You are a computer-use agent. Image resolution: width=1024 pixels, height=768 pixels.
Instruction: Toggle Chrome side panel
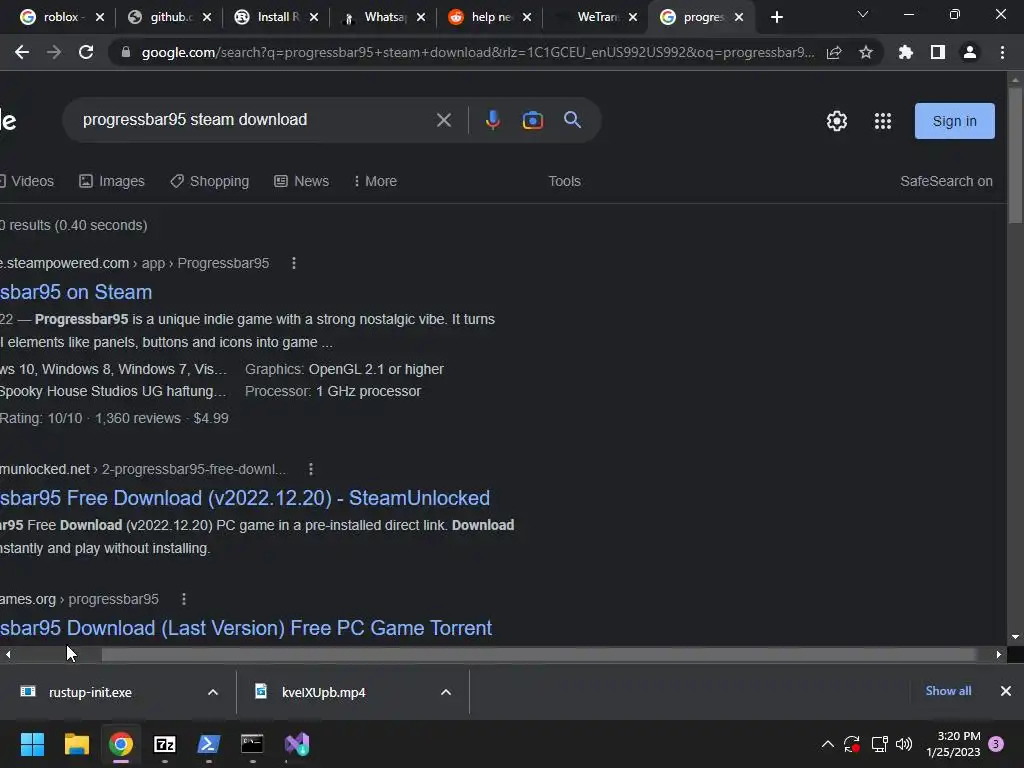938,52
